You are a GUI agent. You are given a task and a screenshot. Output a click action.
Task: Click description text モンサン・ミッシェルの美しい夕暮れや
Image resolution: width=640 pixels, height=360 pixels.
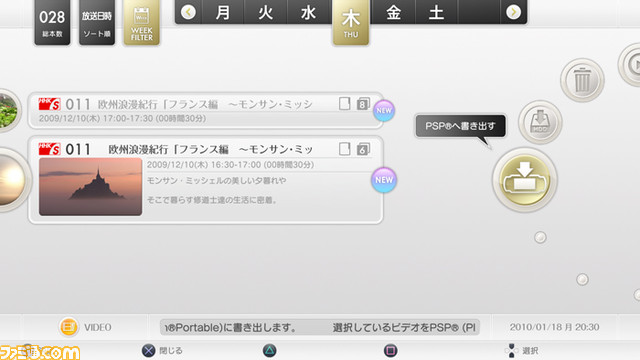(x=216, y=180)
